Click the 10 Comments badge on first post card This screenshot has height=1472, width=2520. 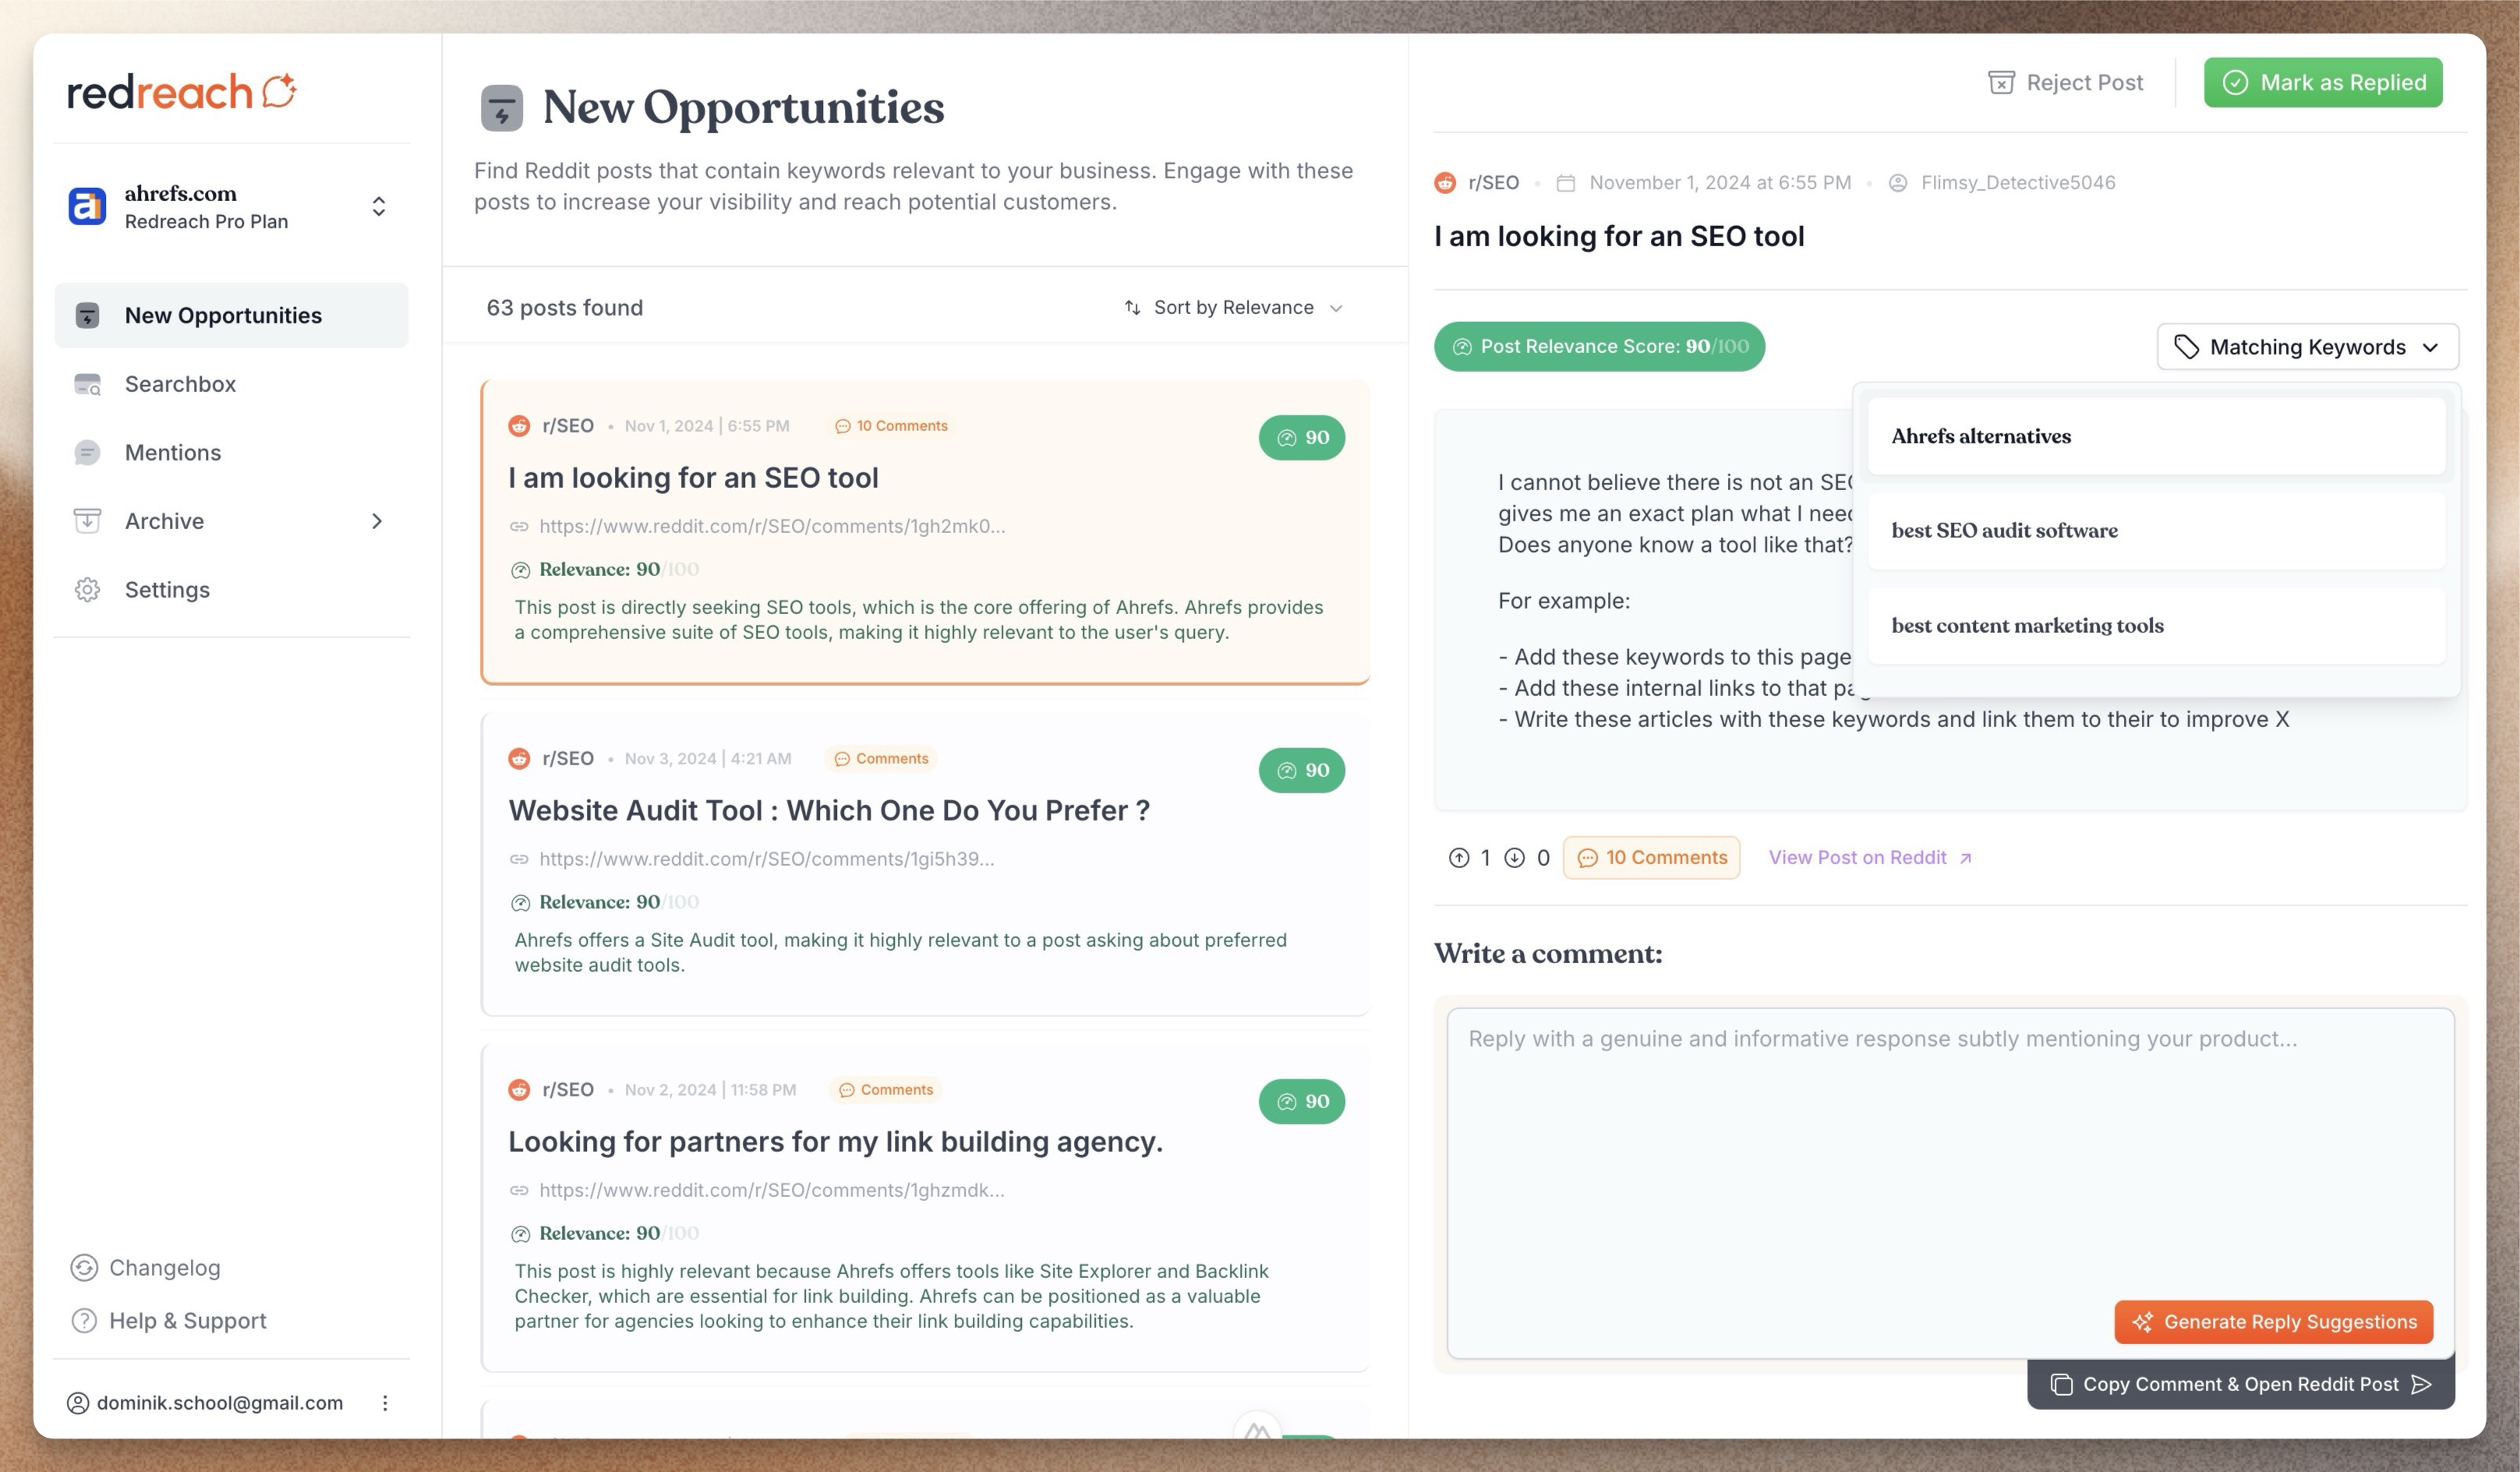click(892, 426)
